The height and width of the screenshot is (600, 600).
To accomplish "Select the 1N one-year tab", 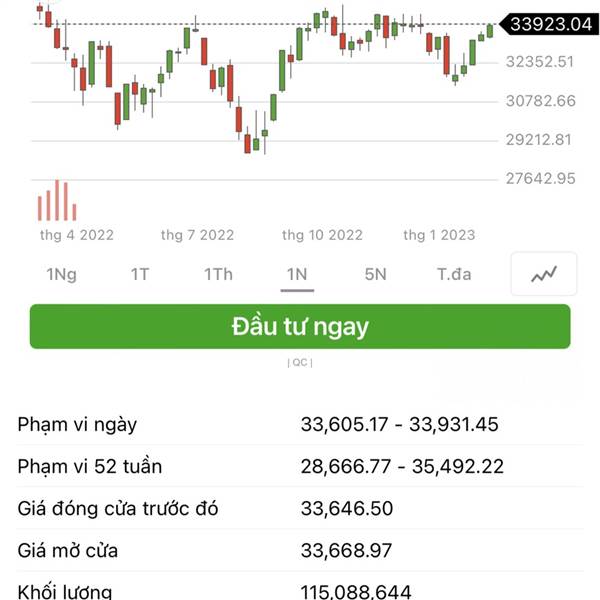I will pos(297,274).
